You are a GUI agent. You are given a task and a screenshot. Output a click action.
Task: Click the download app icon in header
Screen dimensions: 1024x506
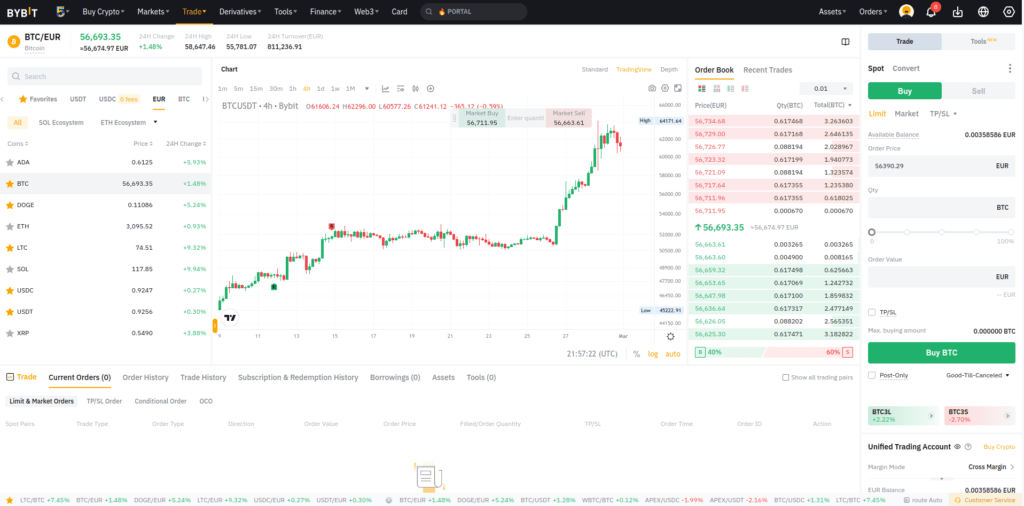957,12
